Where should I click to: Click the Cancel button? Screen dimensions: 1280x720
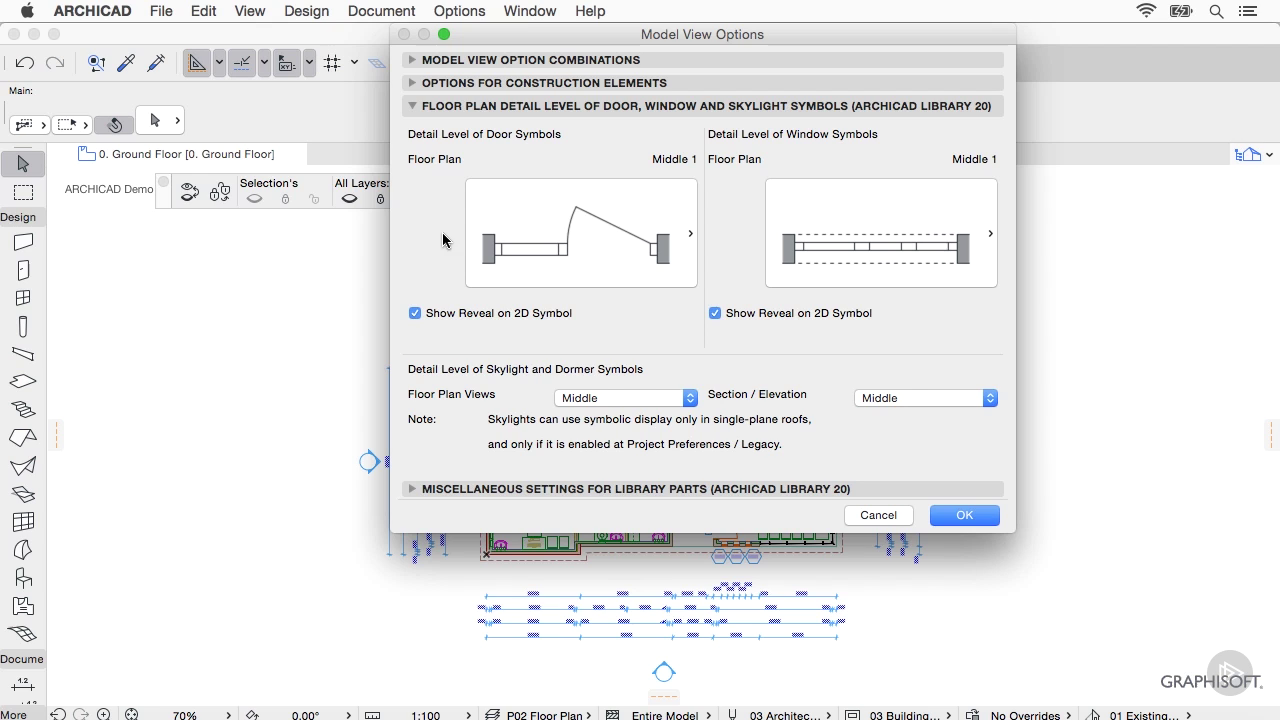point(878,515)
